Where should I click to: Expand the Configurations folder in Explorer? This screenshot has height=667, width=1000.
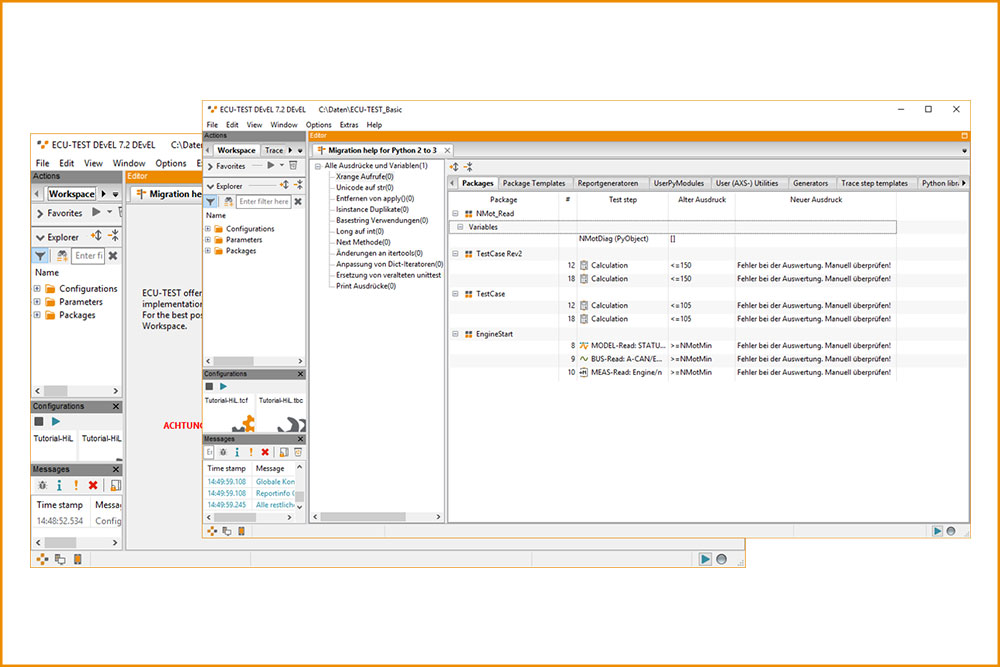(x=207, y=227)
